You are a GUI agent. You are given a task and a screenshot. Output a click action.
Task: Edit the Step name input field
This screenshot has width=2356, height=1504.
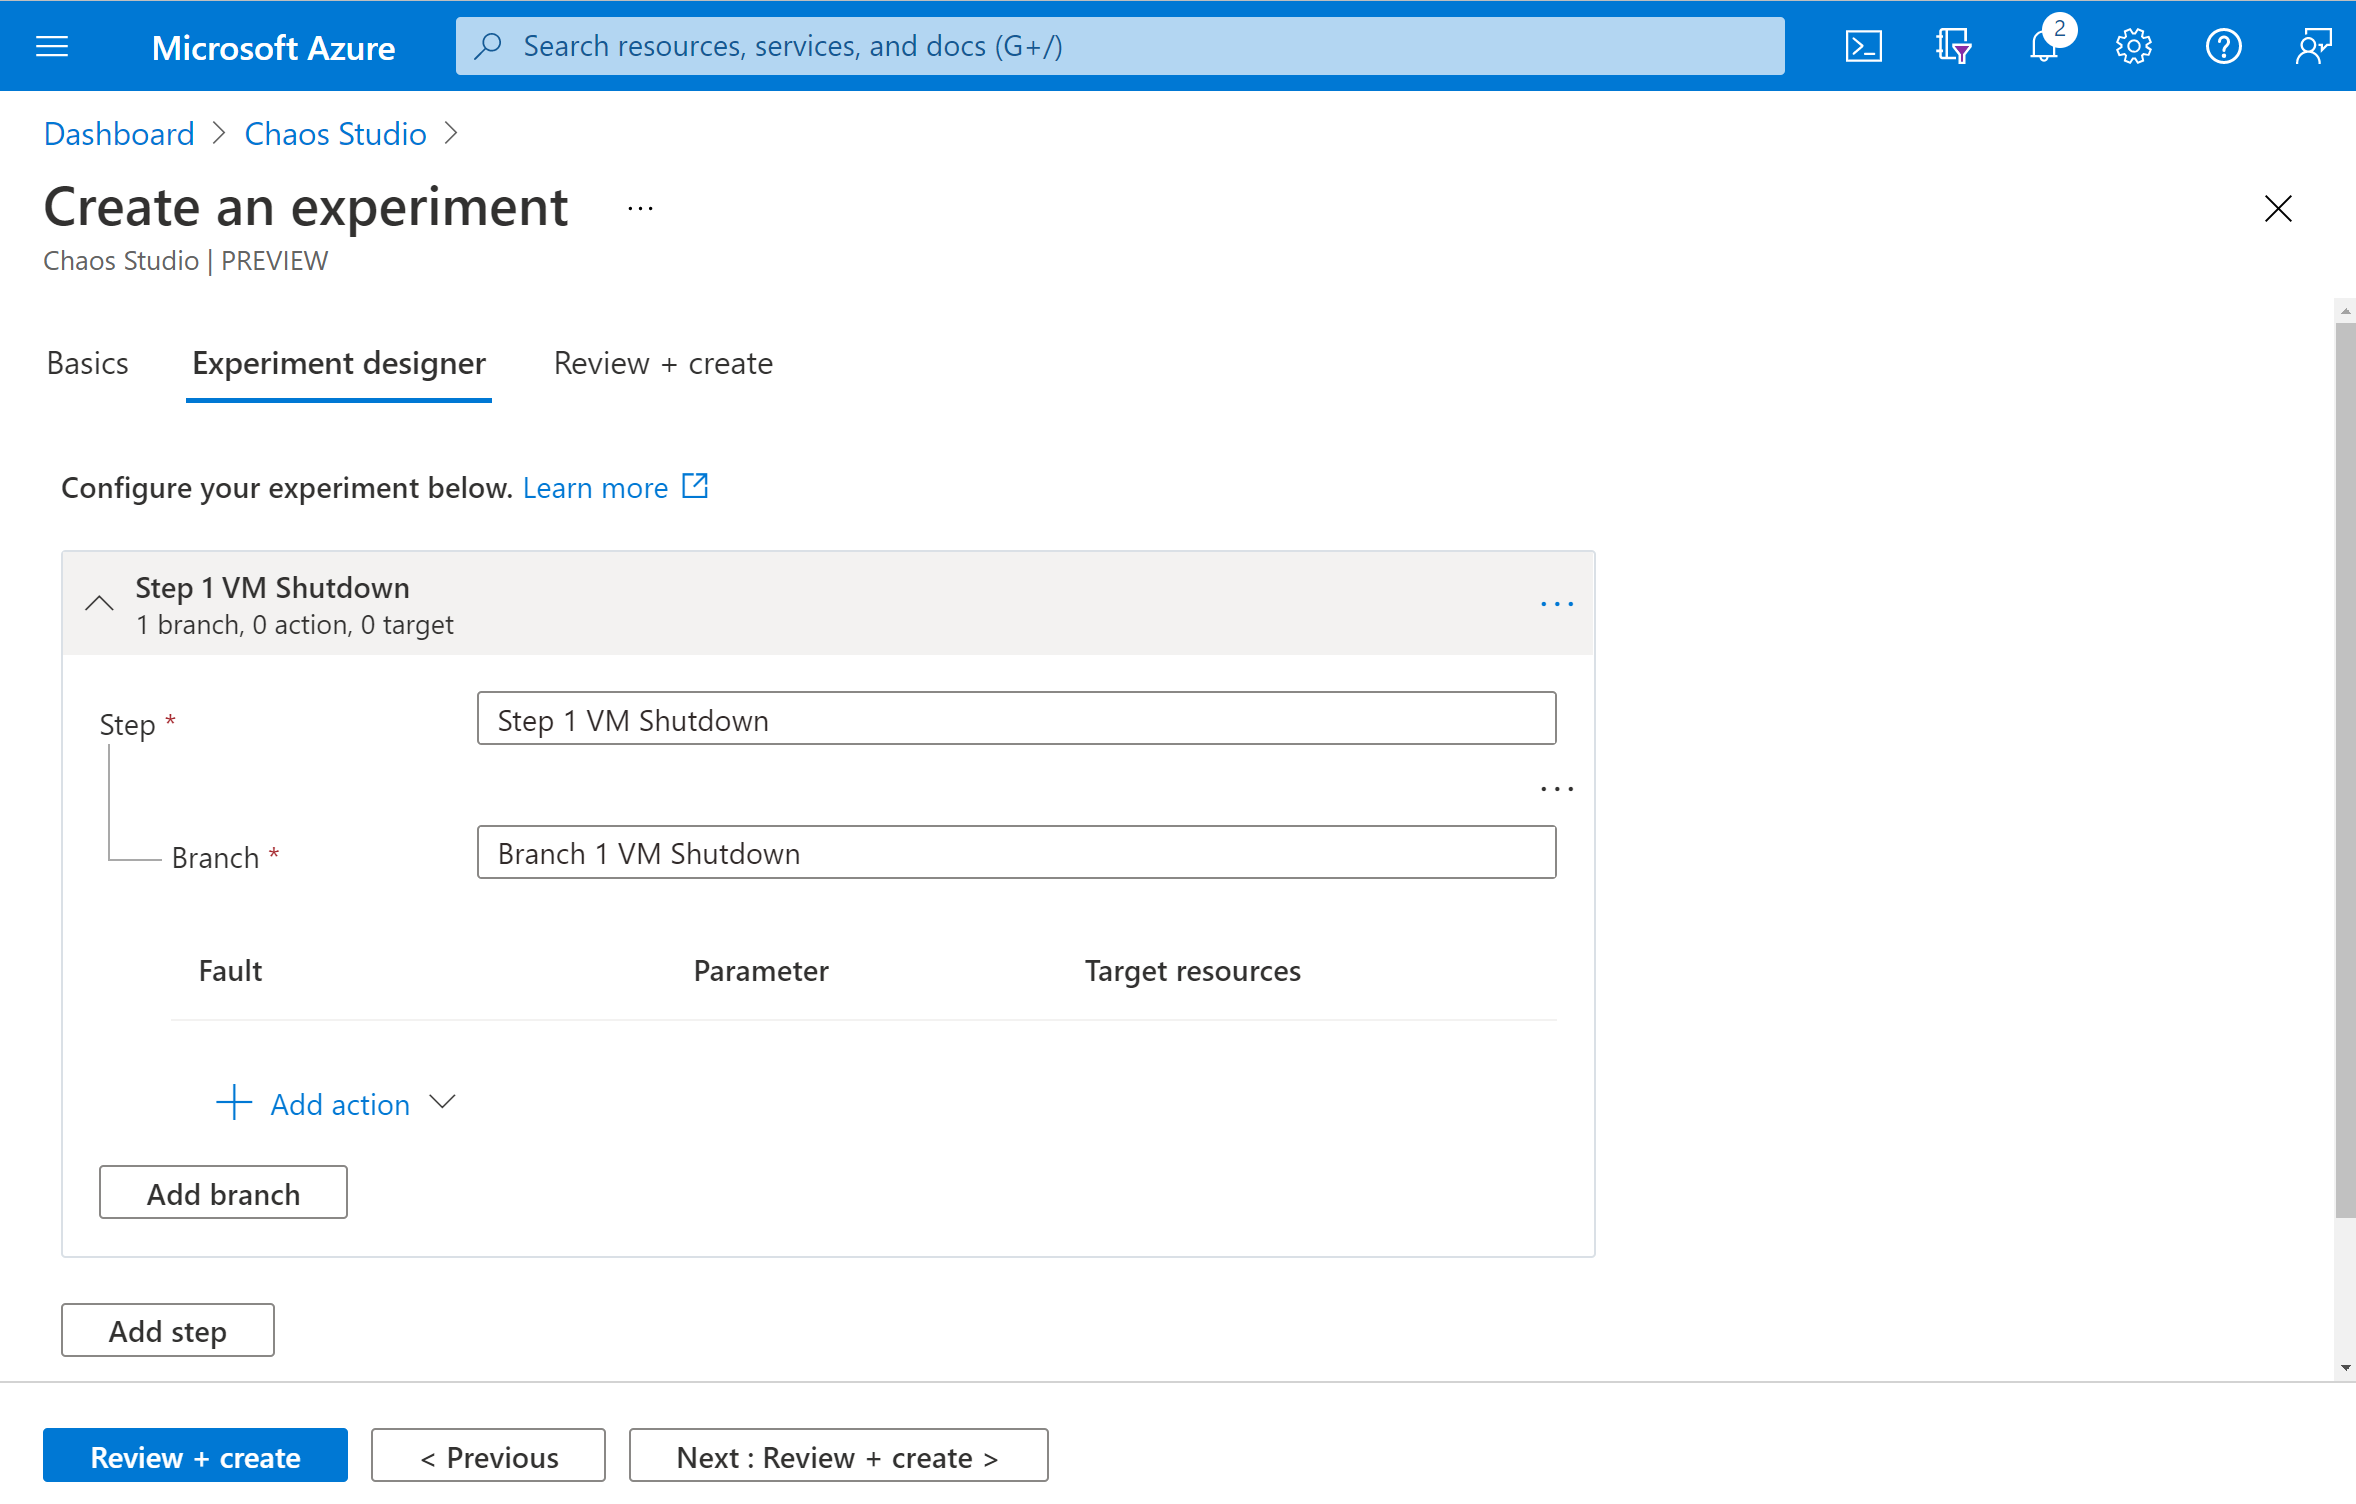(x=1013, y=718)
